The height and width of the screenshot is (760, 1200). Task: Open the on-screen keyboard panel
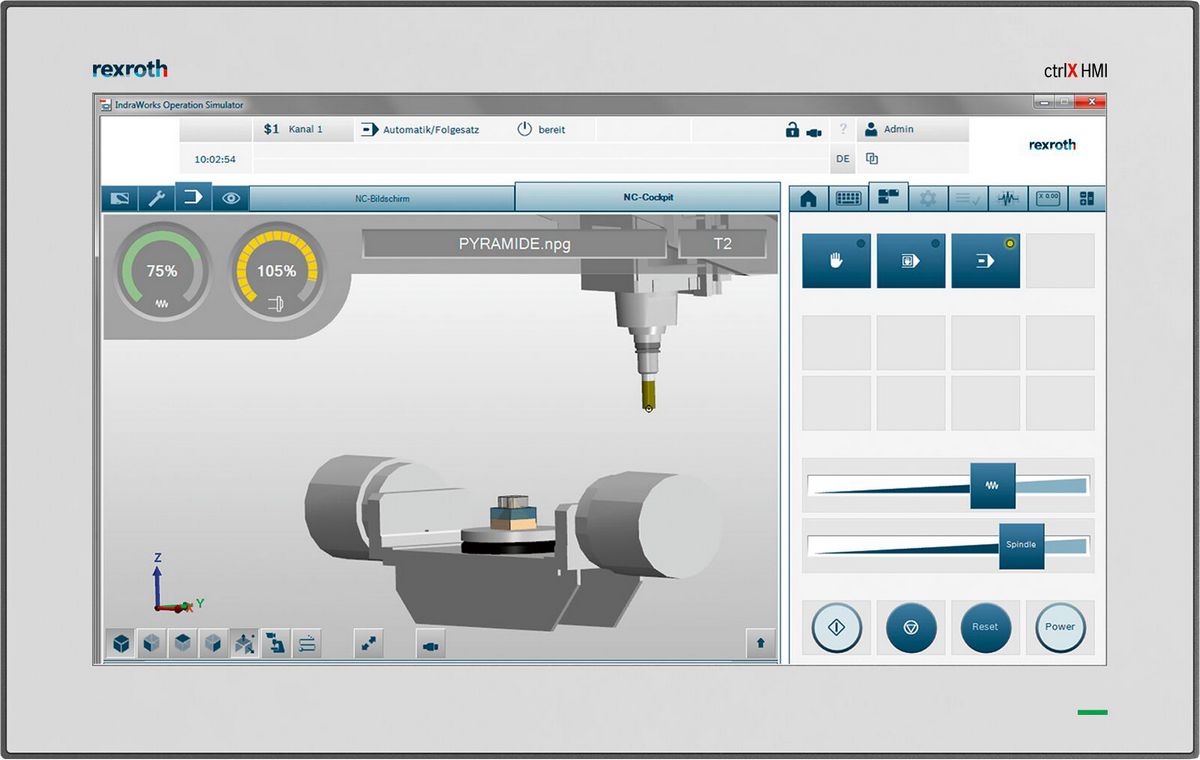(848, 199)
